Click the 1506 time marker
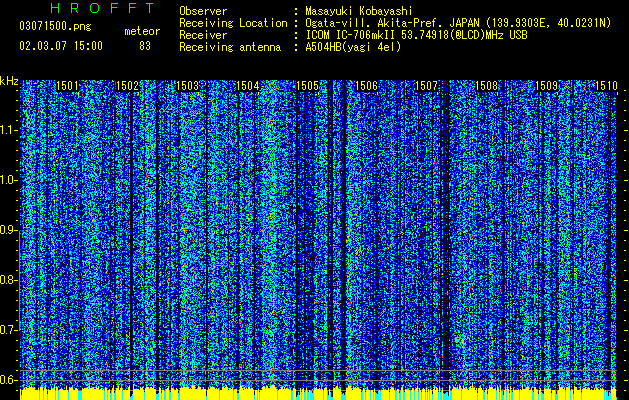Viewport: 629px width, 400px height. point(367,86)
